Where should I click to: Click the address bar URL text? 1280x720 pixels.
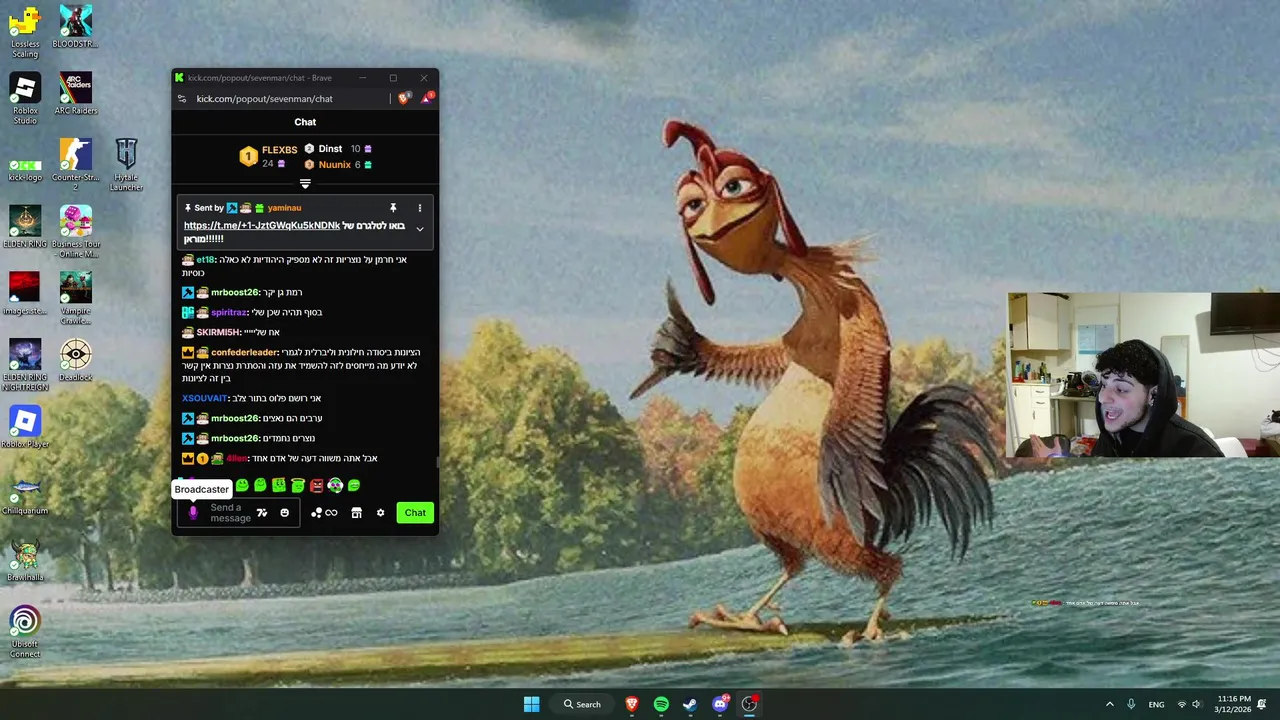pyautogui.click(x=264, y=99)
